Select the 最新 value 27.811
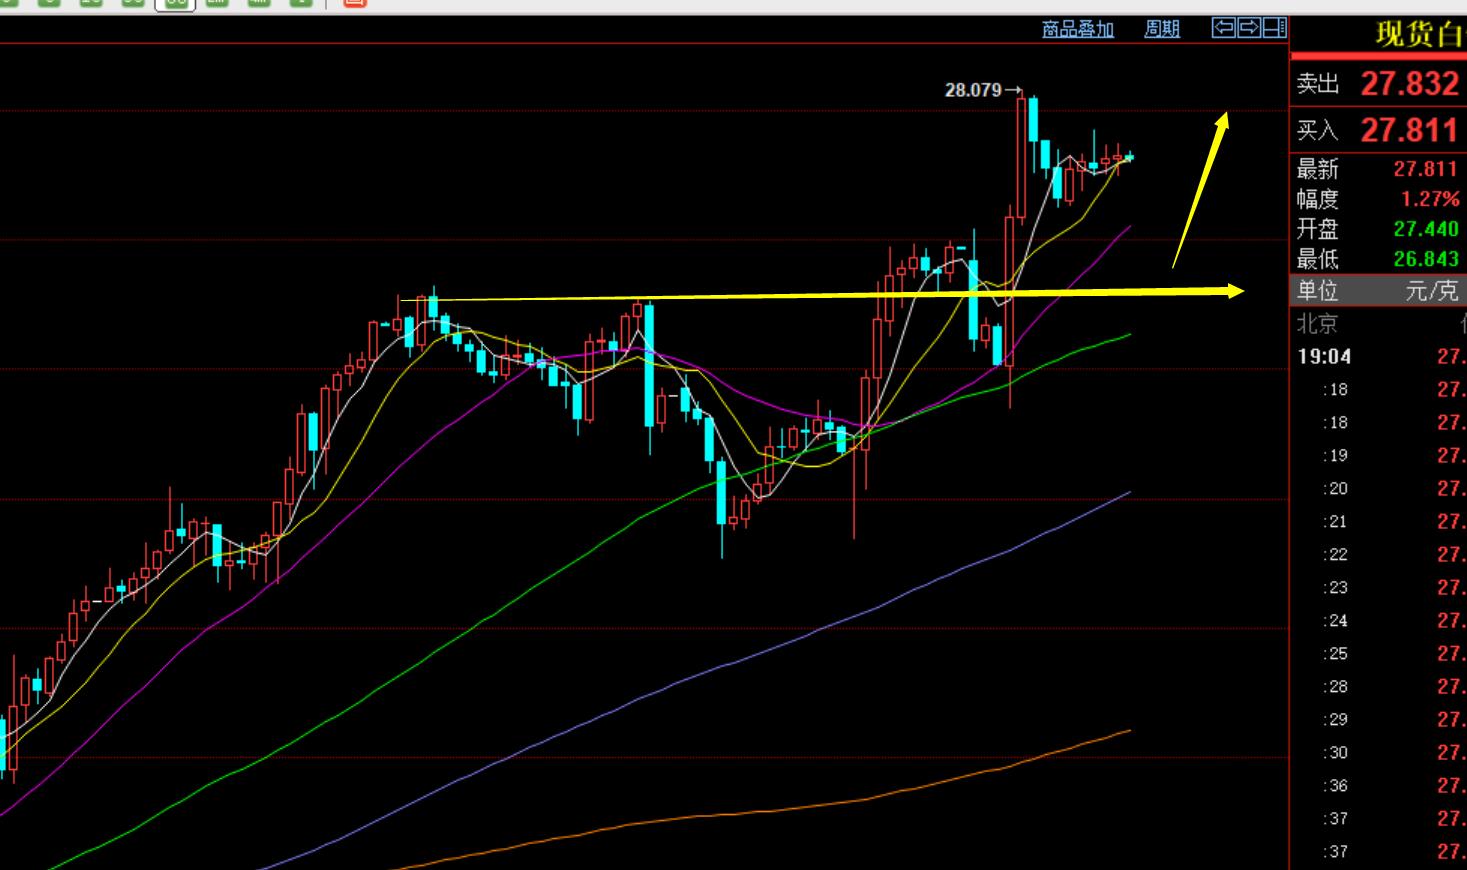 1426,169
